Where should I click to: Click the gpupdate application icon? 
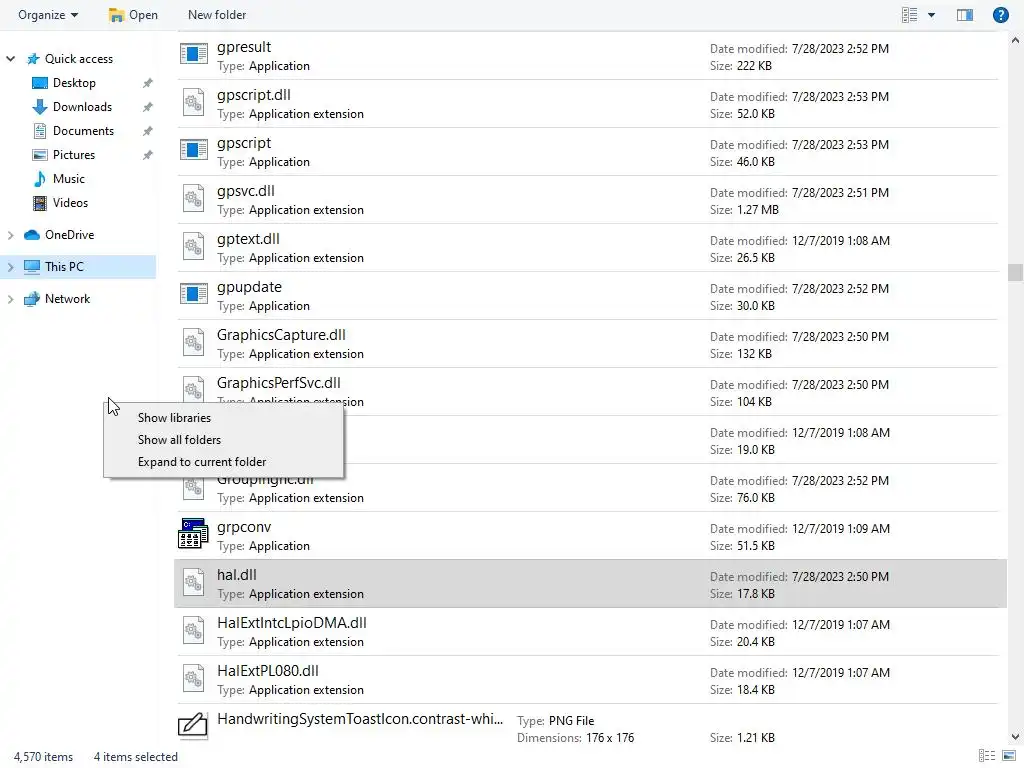click(x=193, y=295)
